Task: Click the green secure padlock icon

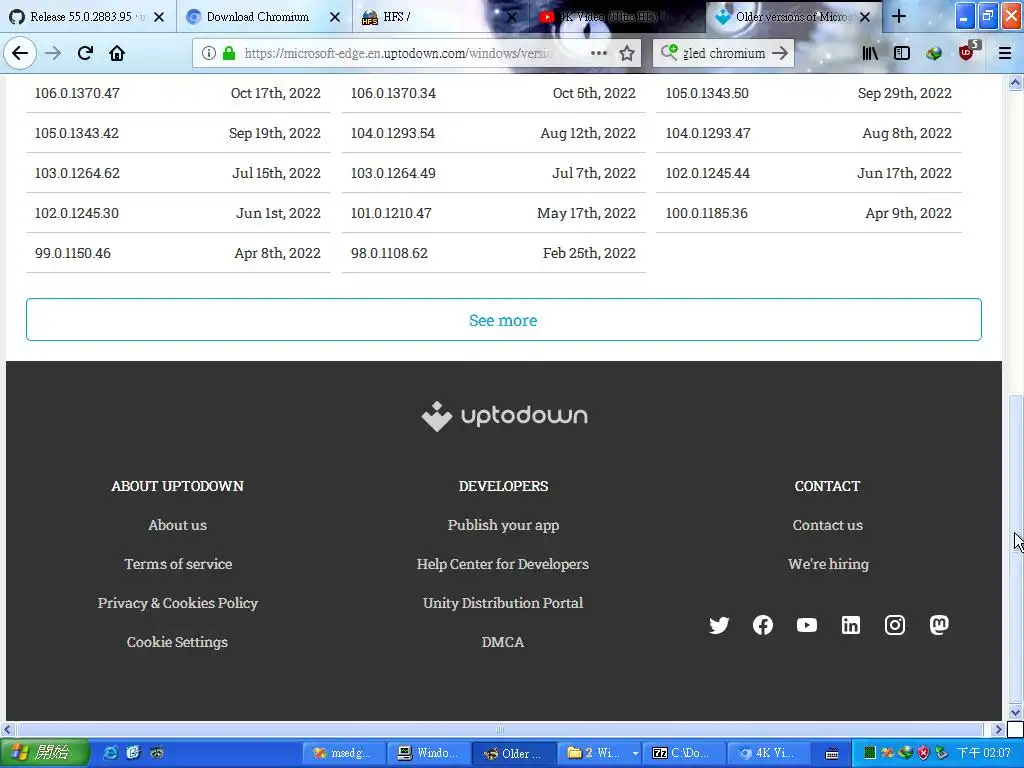Action: coord(229,53)
